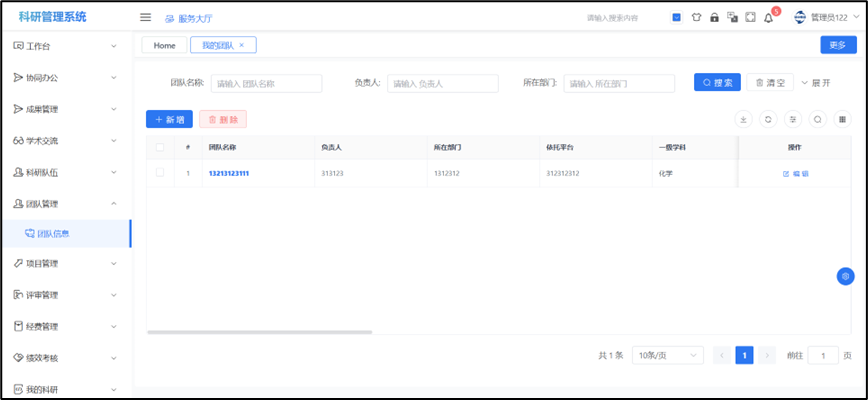Check the select-all checkbox in table header

pos(160,147)
